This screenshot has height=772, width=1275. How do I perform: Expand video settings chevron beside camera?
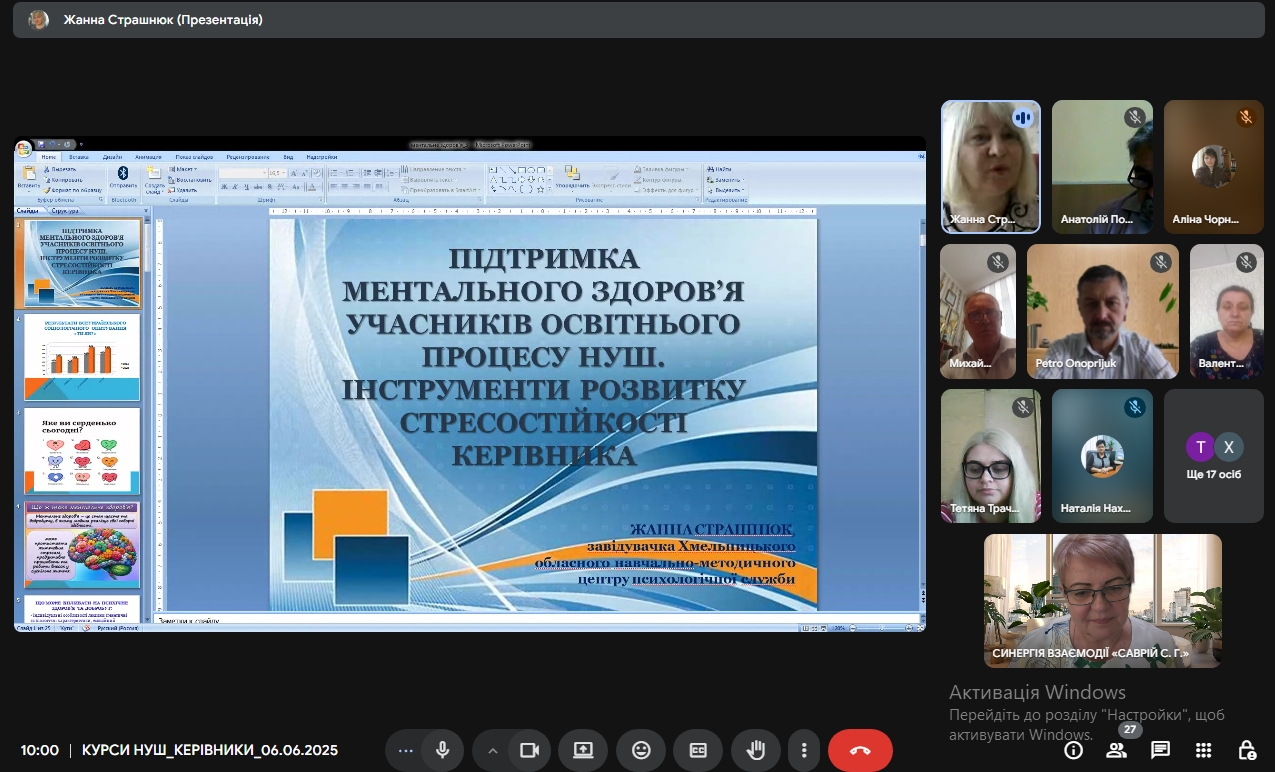492,750
